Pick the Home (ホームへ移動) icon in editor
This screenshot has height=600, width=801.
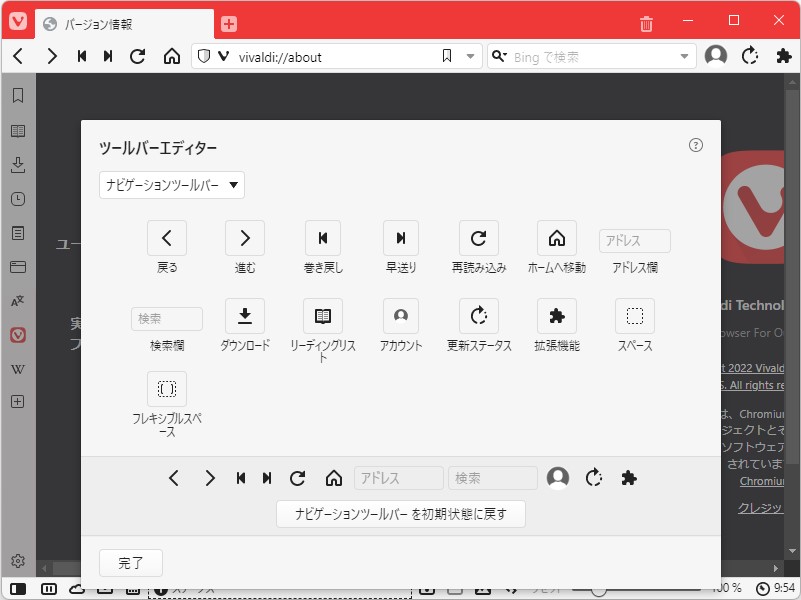pyautogui.click(x=557, y=238)
